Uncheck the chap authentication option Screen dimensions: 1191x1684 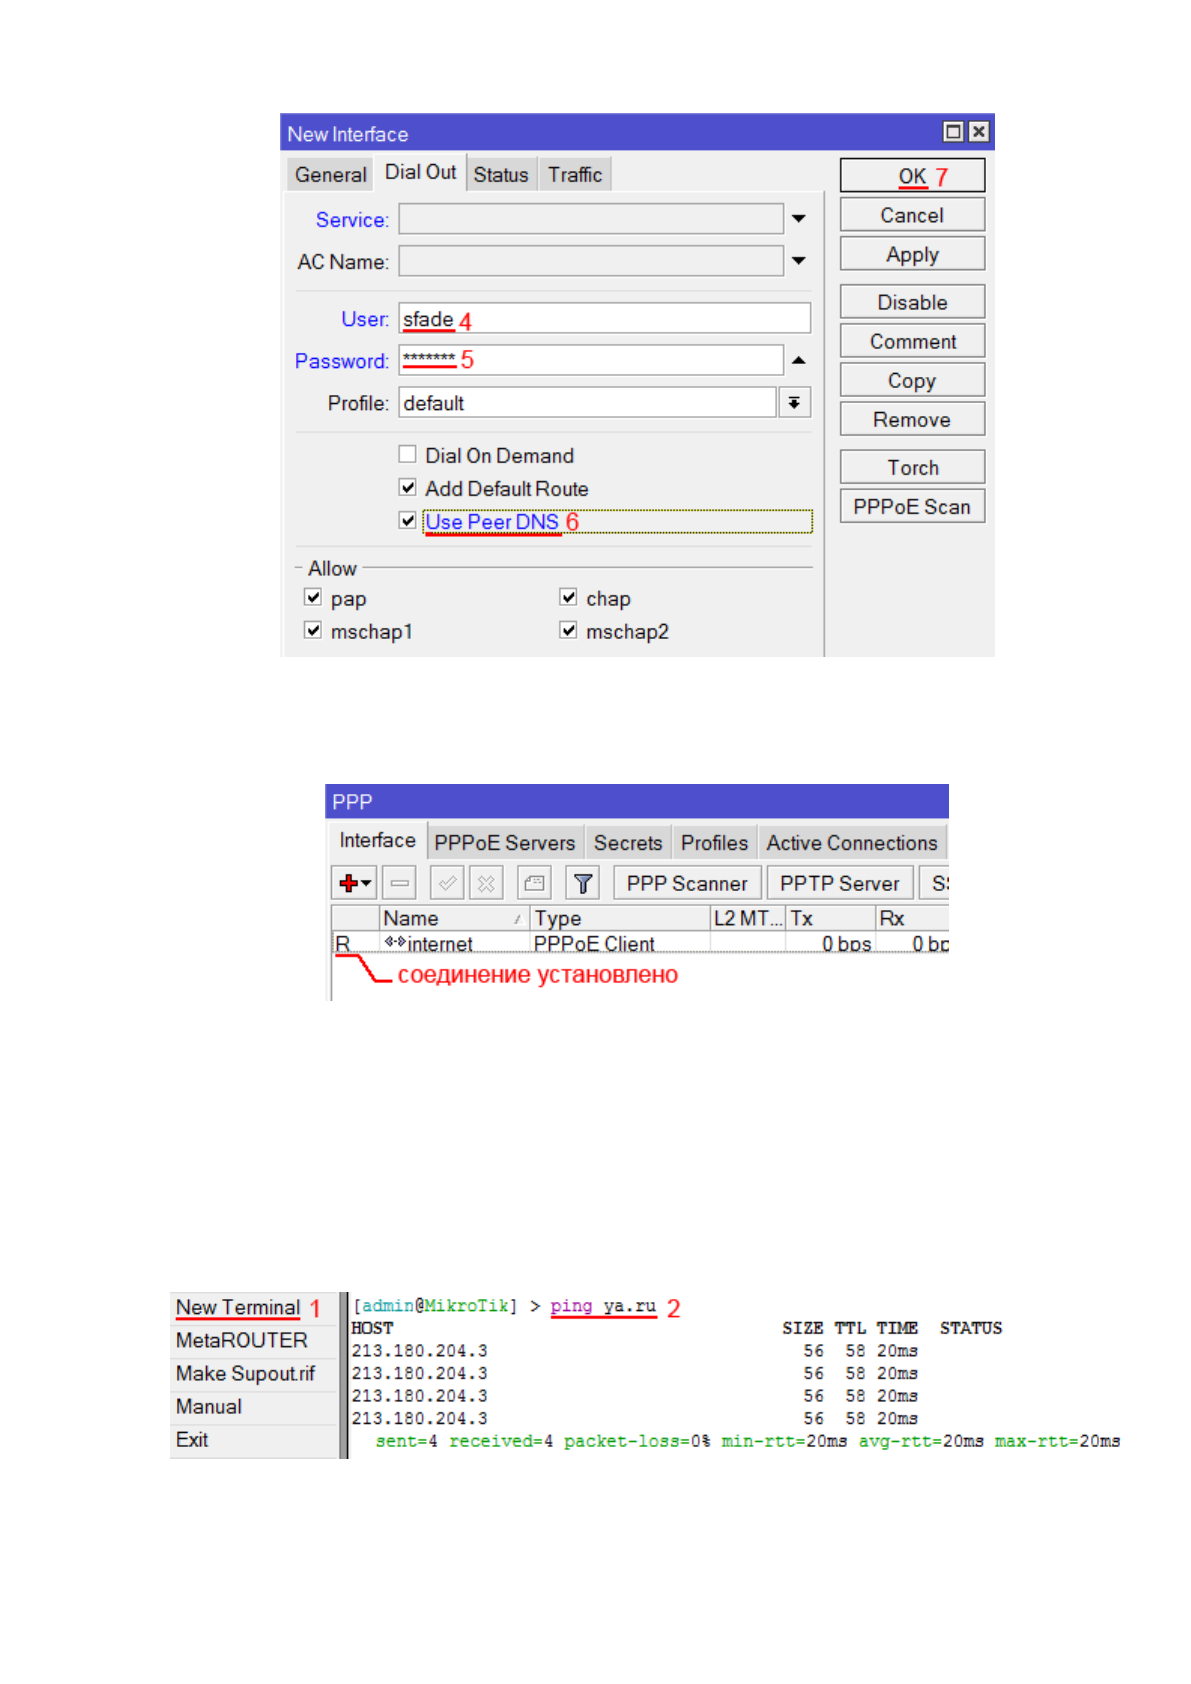(568, 598)
